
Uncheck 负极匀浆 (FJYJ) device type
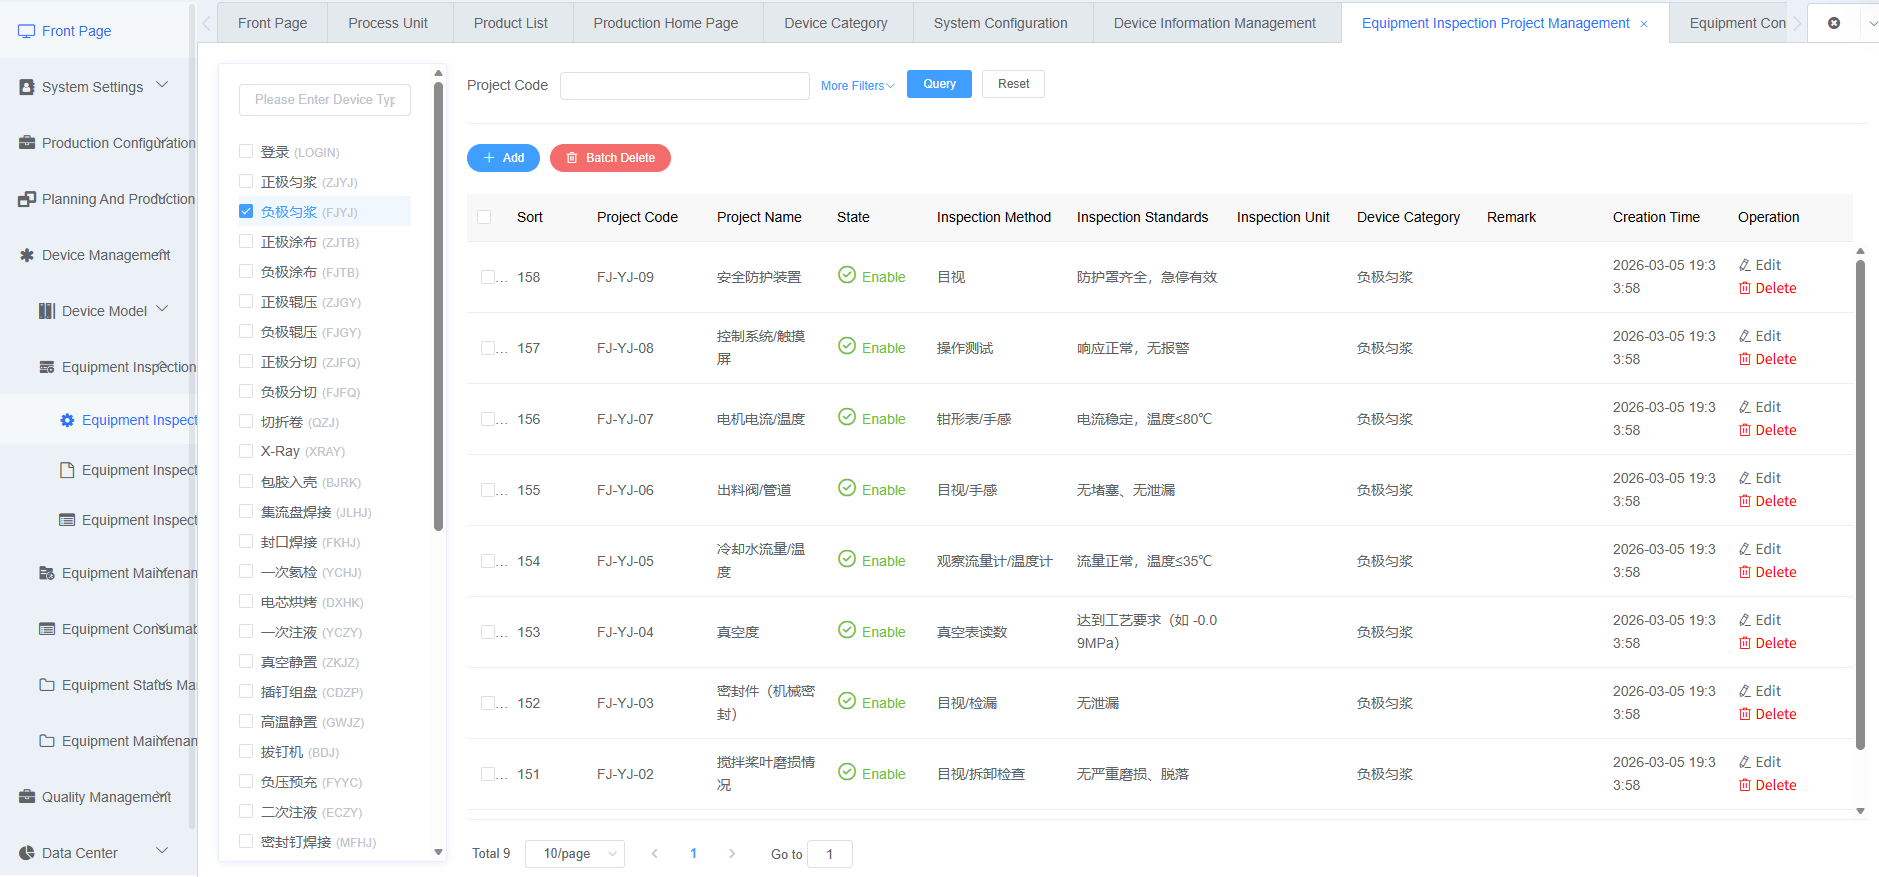[x=246, y=211]
